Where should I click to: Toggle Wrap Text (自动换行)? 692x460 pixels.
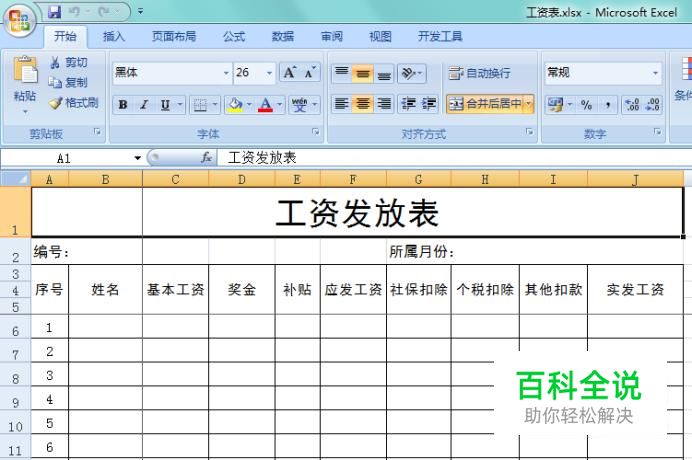tap(479, 73)
